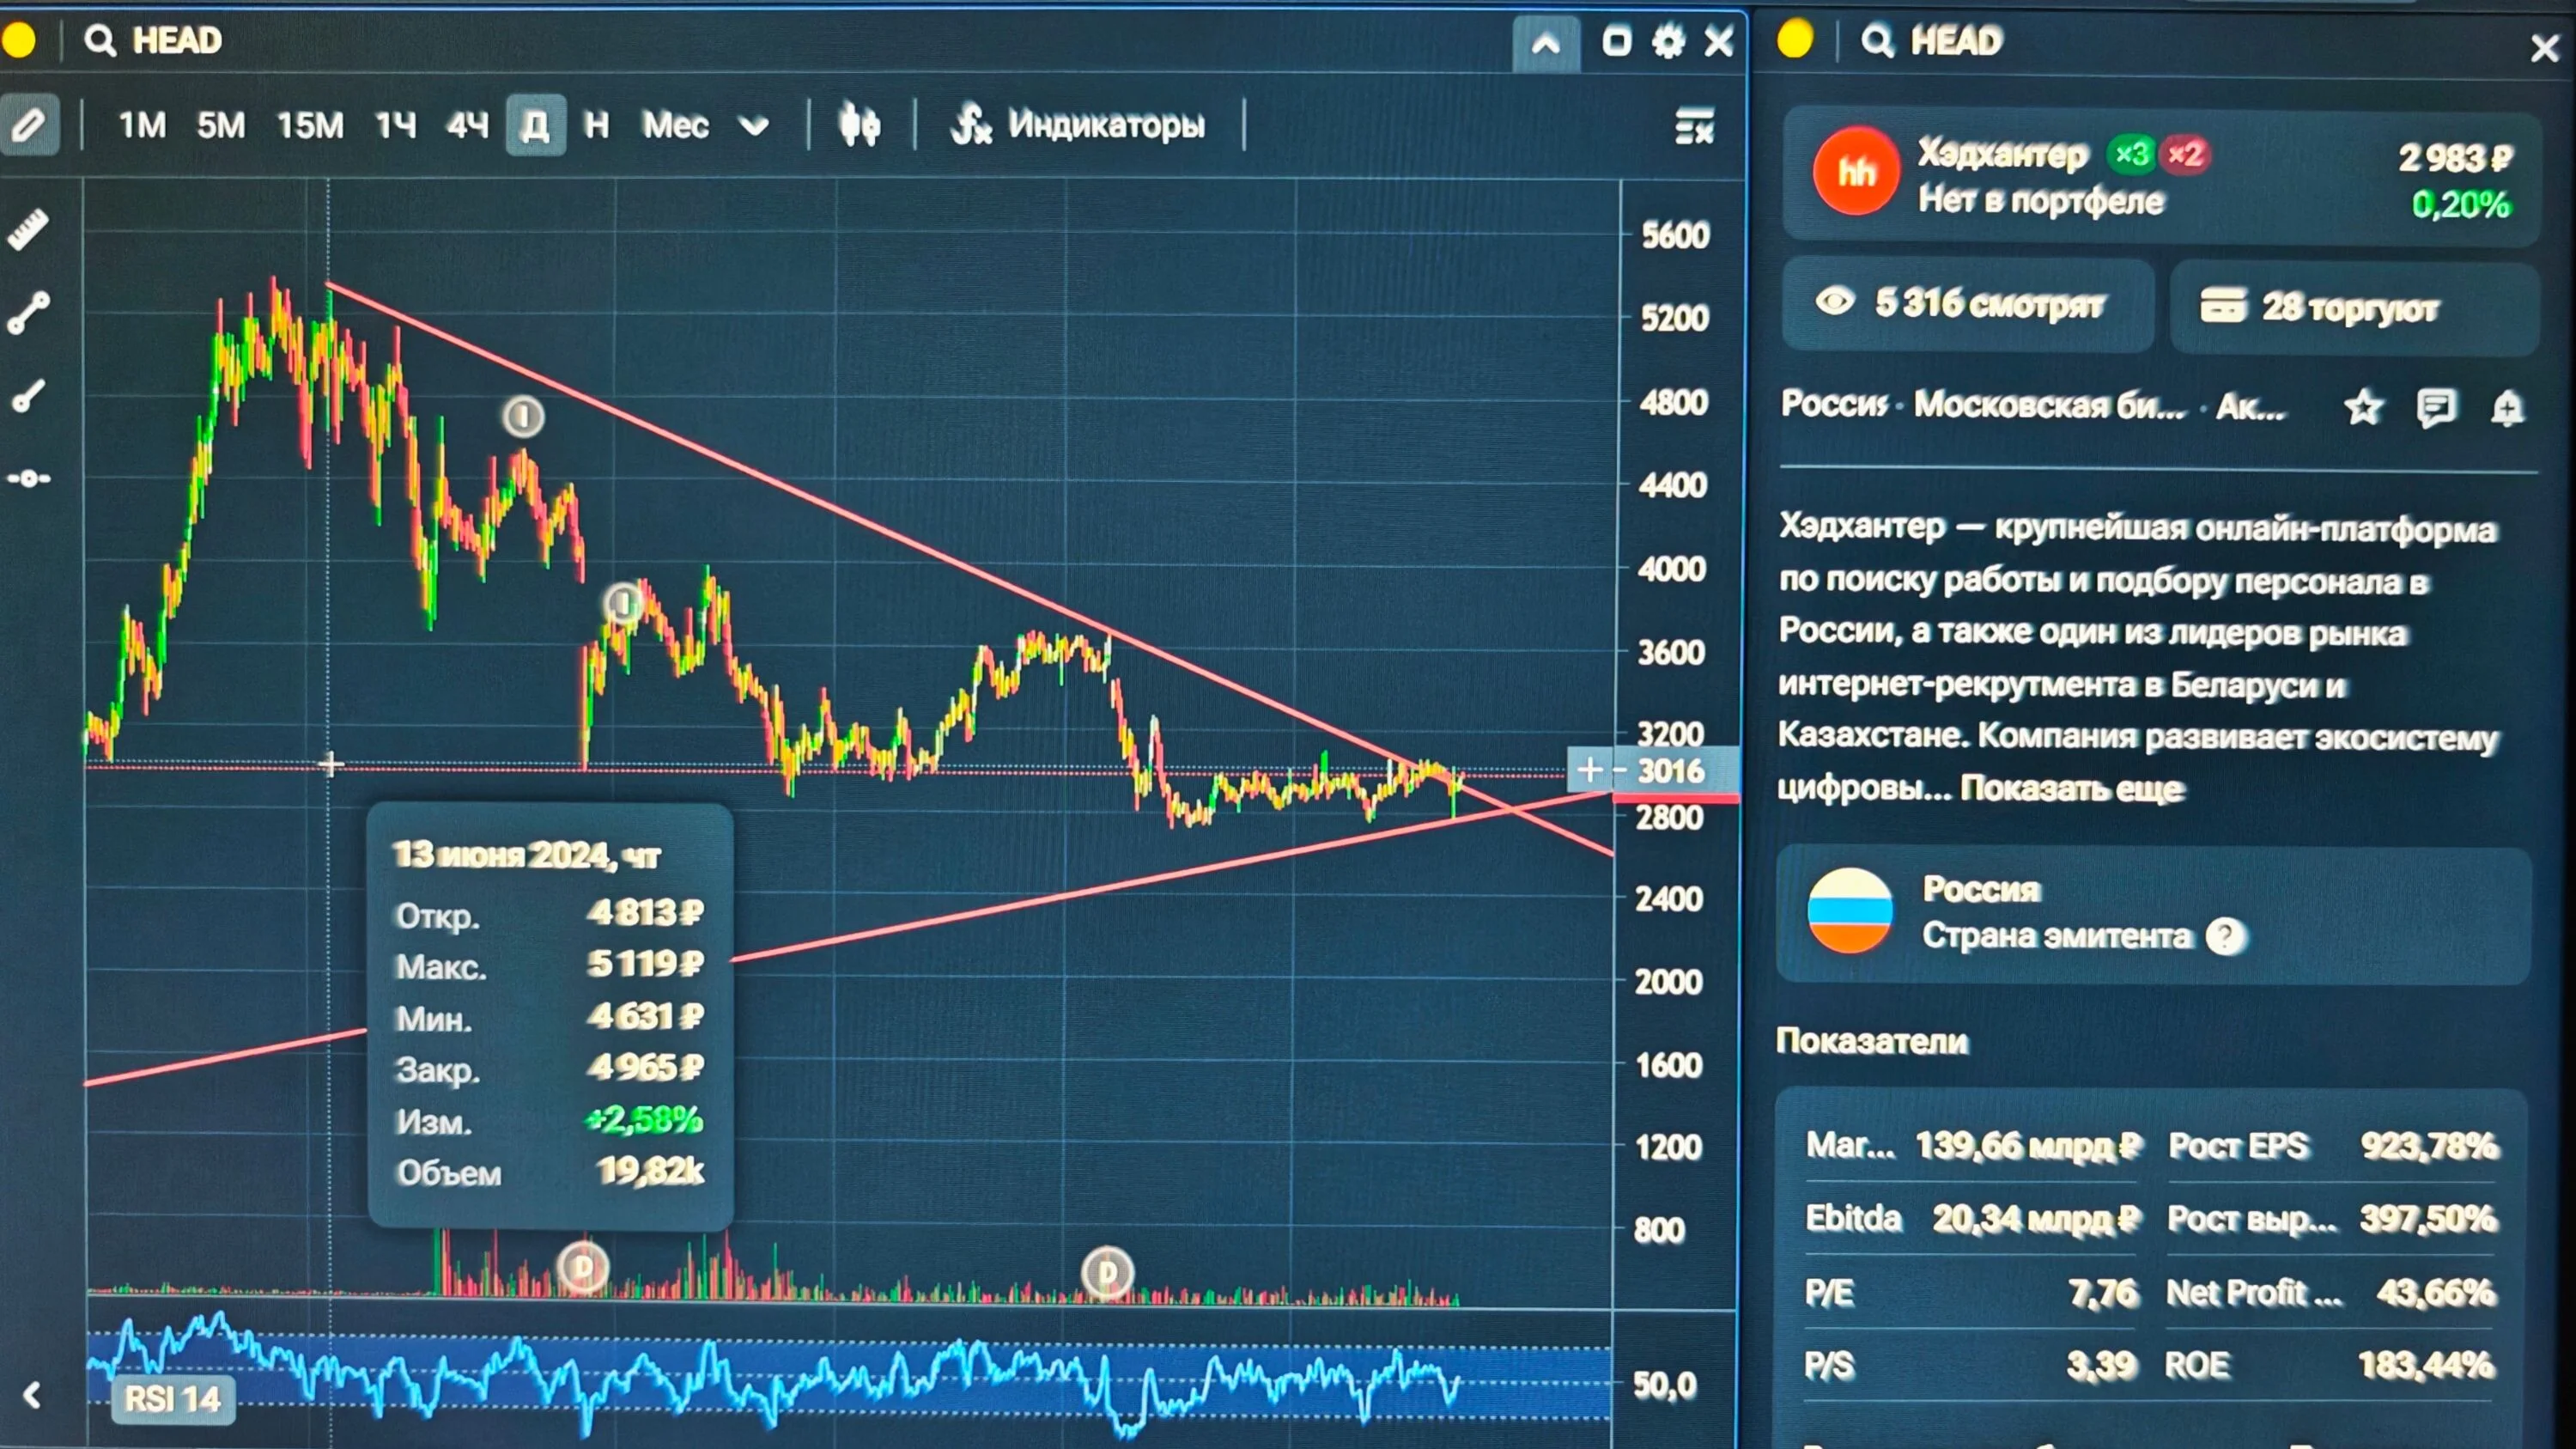Switch chart to 4Ч timeframe
The width and height of the screenshot is (2576, 1449).
tap(468, 125)
